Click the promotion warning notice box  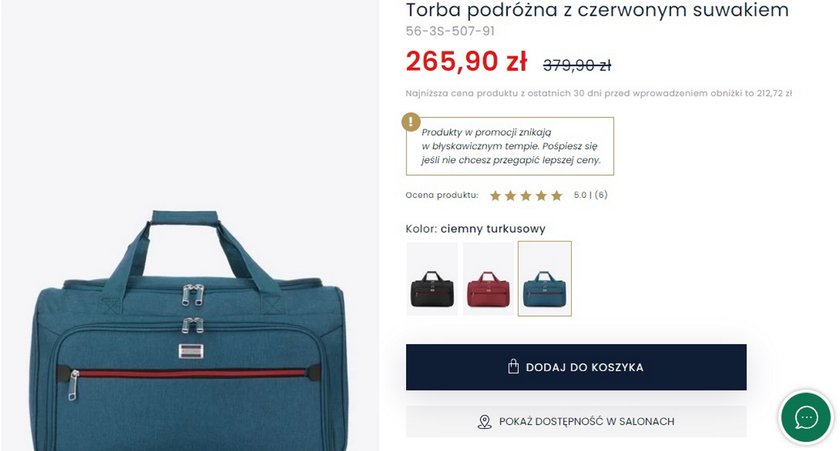click(x=510, y=146)
